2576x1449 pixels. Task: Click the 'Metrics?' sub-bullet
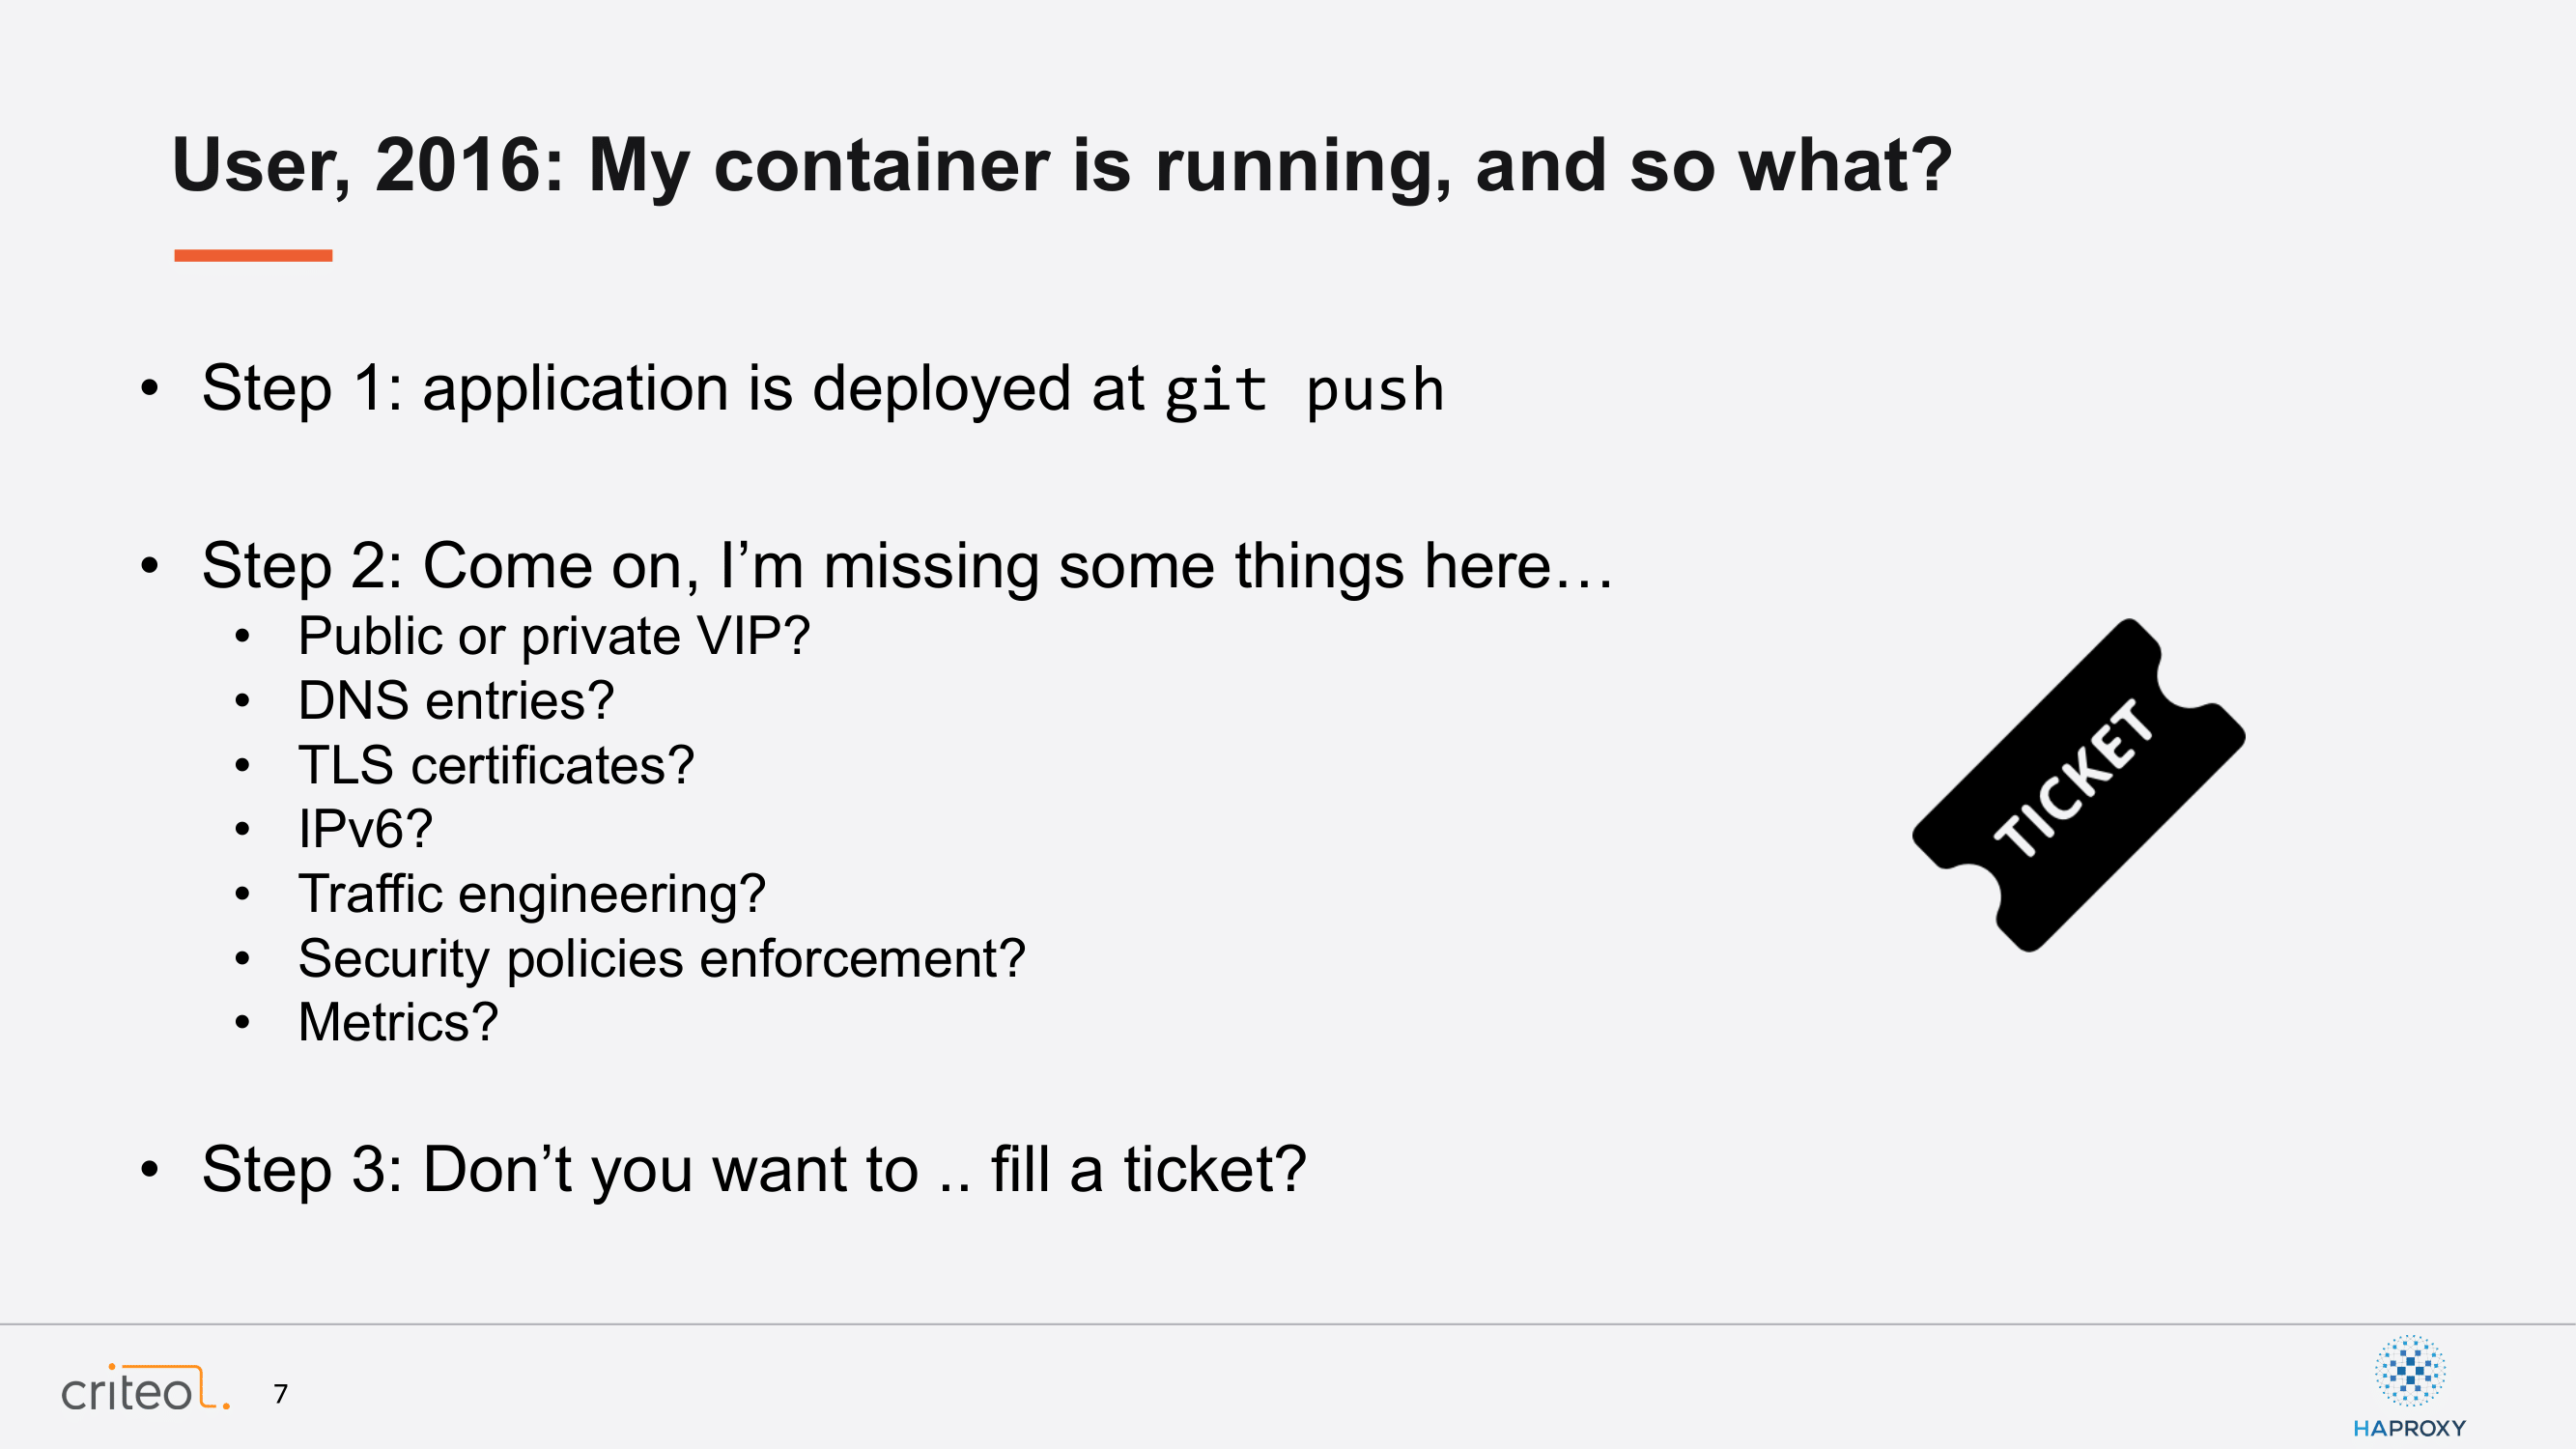[x=398, y=1022]
